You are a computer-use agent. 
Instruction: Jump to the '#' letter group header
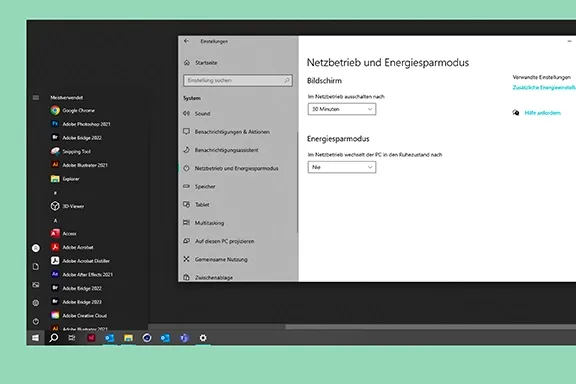point(55,193)
